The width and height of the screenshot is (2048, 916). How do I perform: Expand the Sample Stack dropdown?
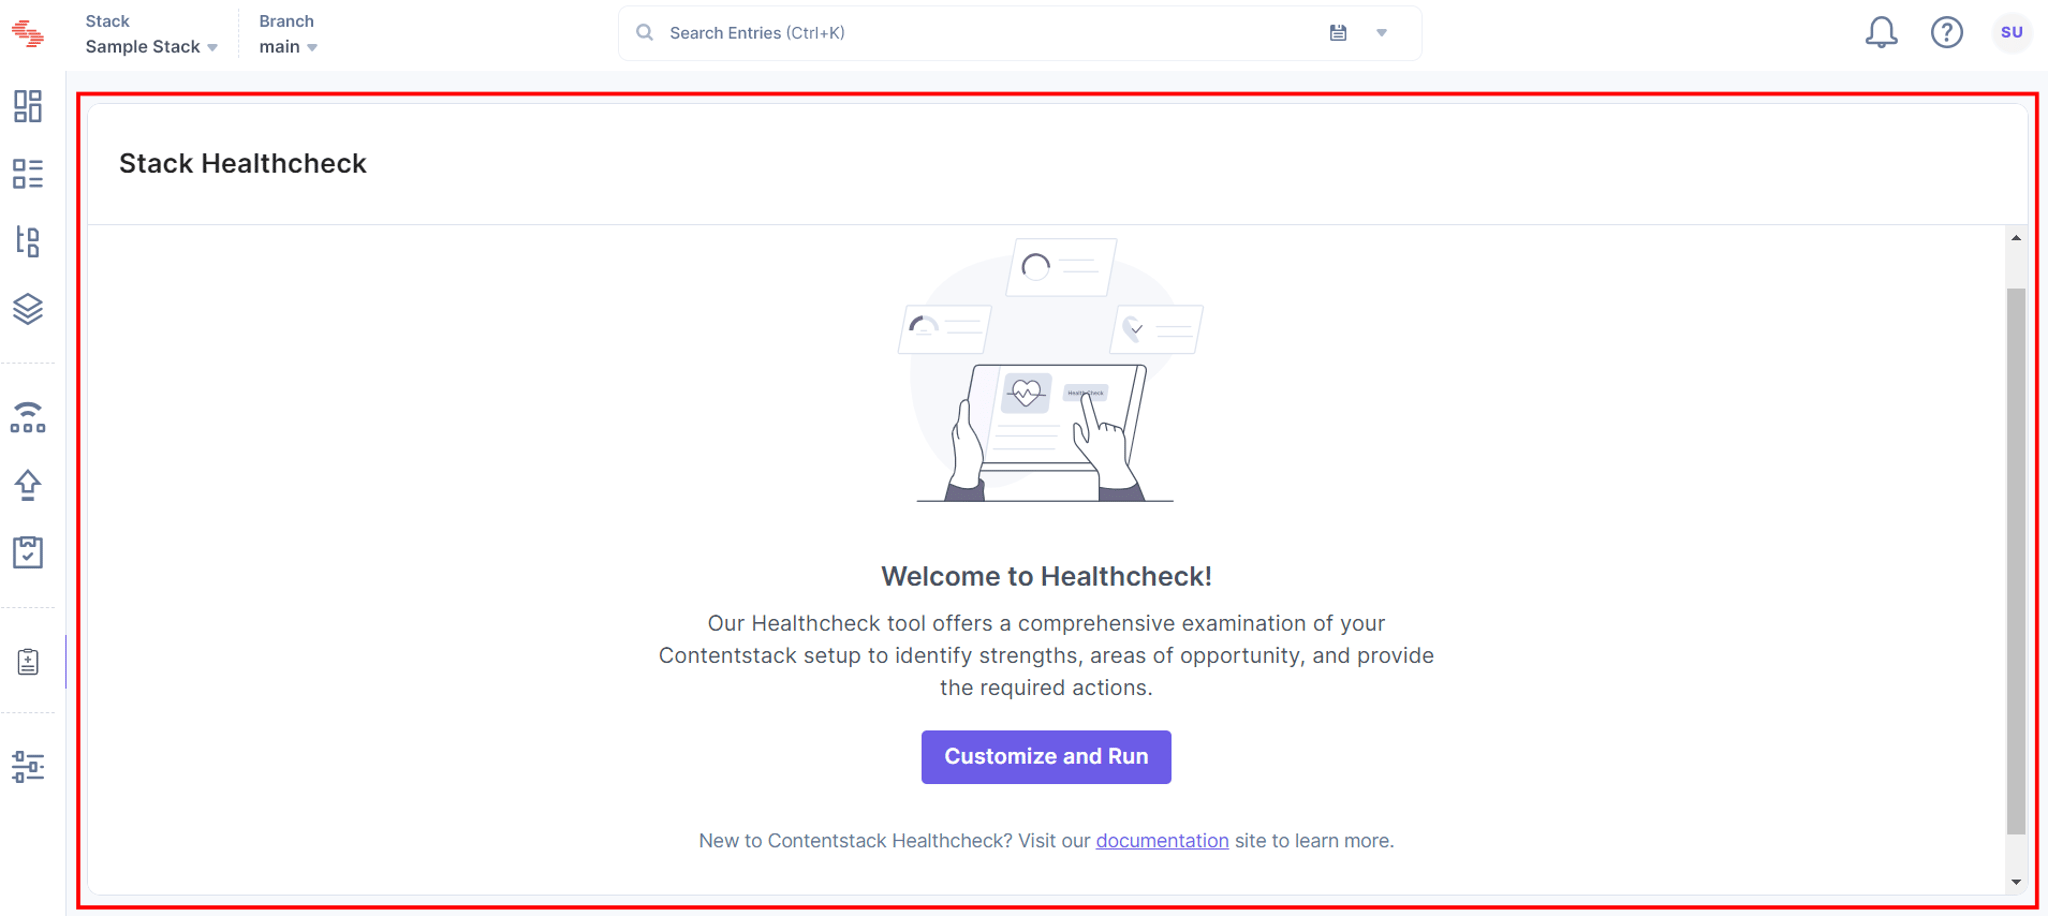click(151, 47)
